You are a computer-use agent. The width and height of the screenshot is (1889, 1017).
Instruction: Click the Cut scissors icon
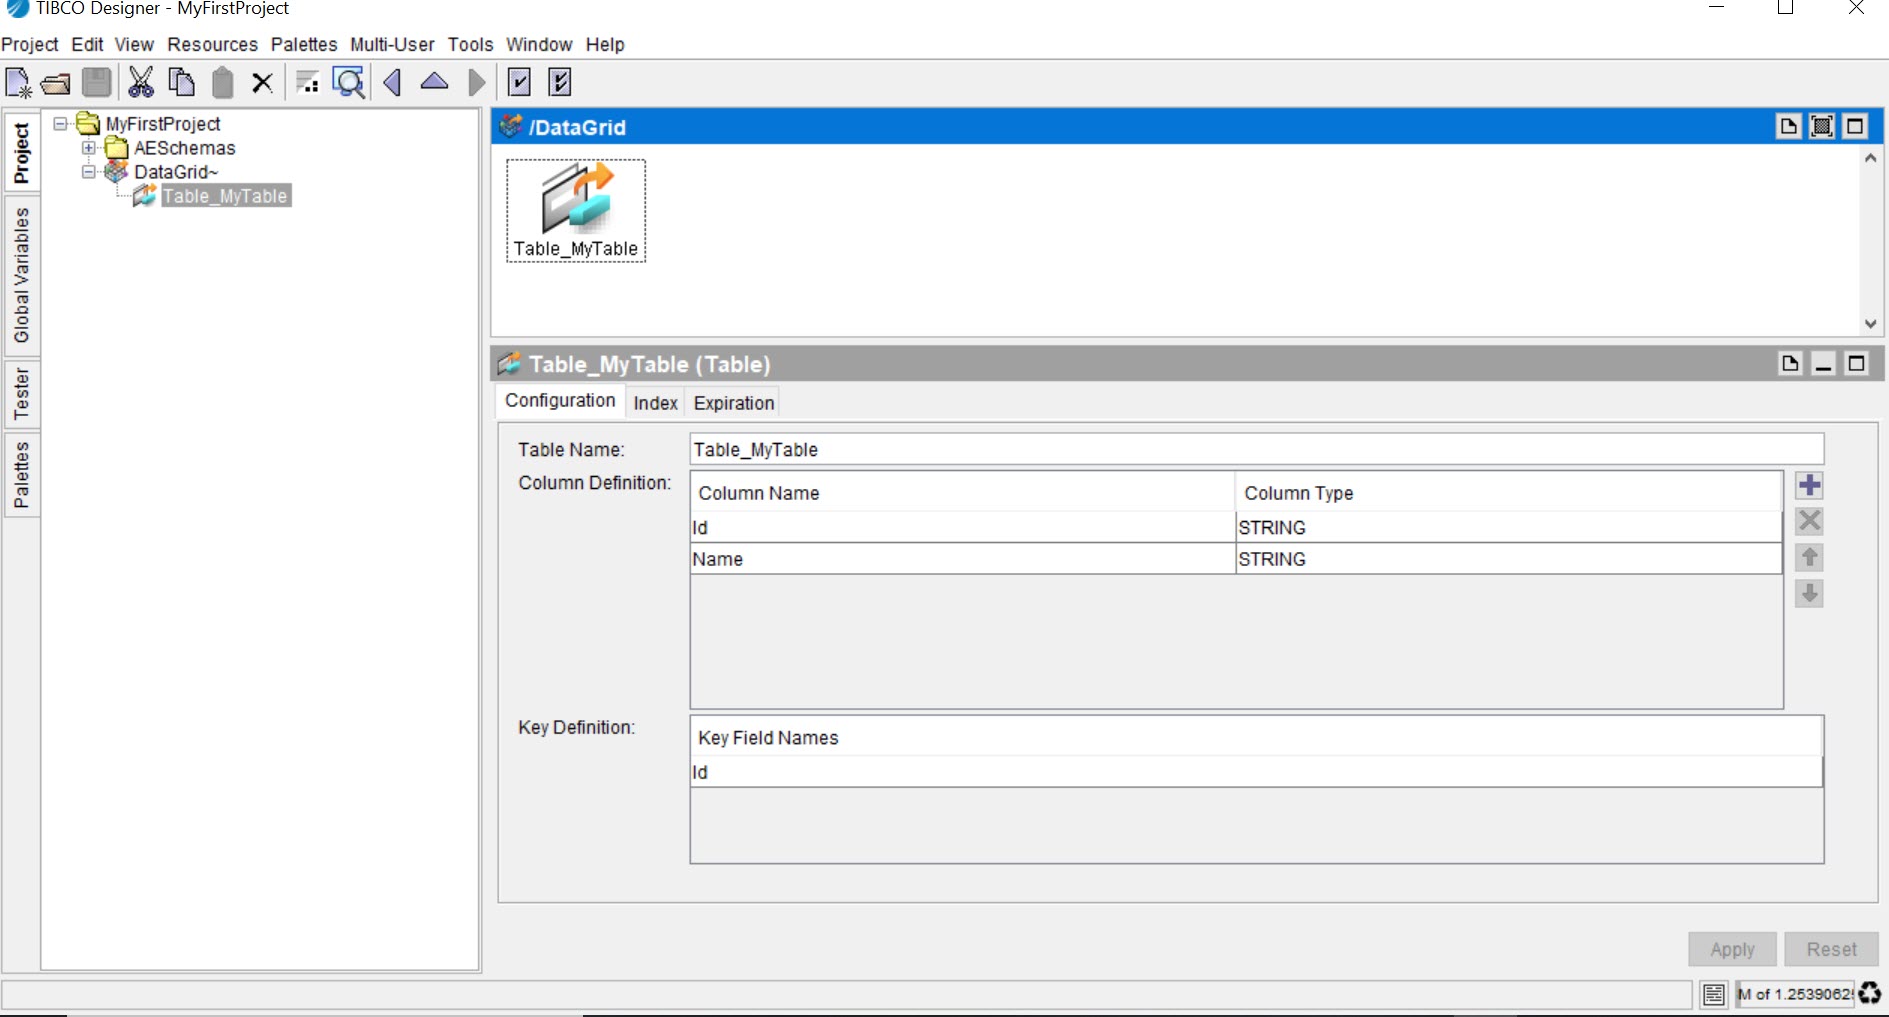tap(141, 82)
